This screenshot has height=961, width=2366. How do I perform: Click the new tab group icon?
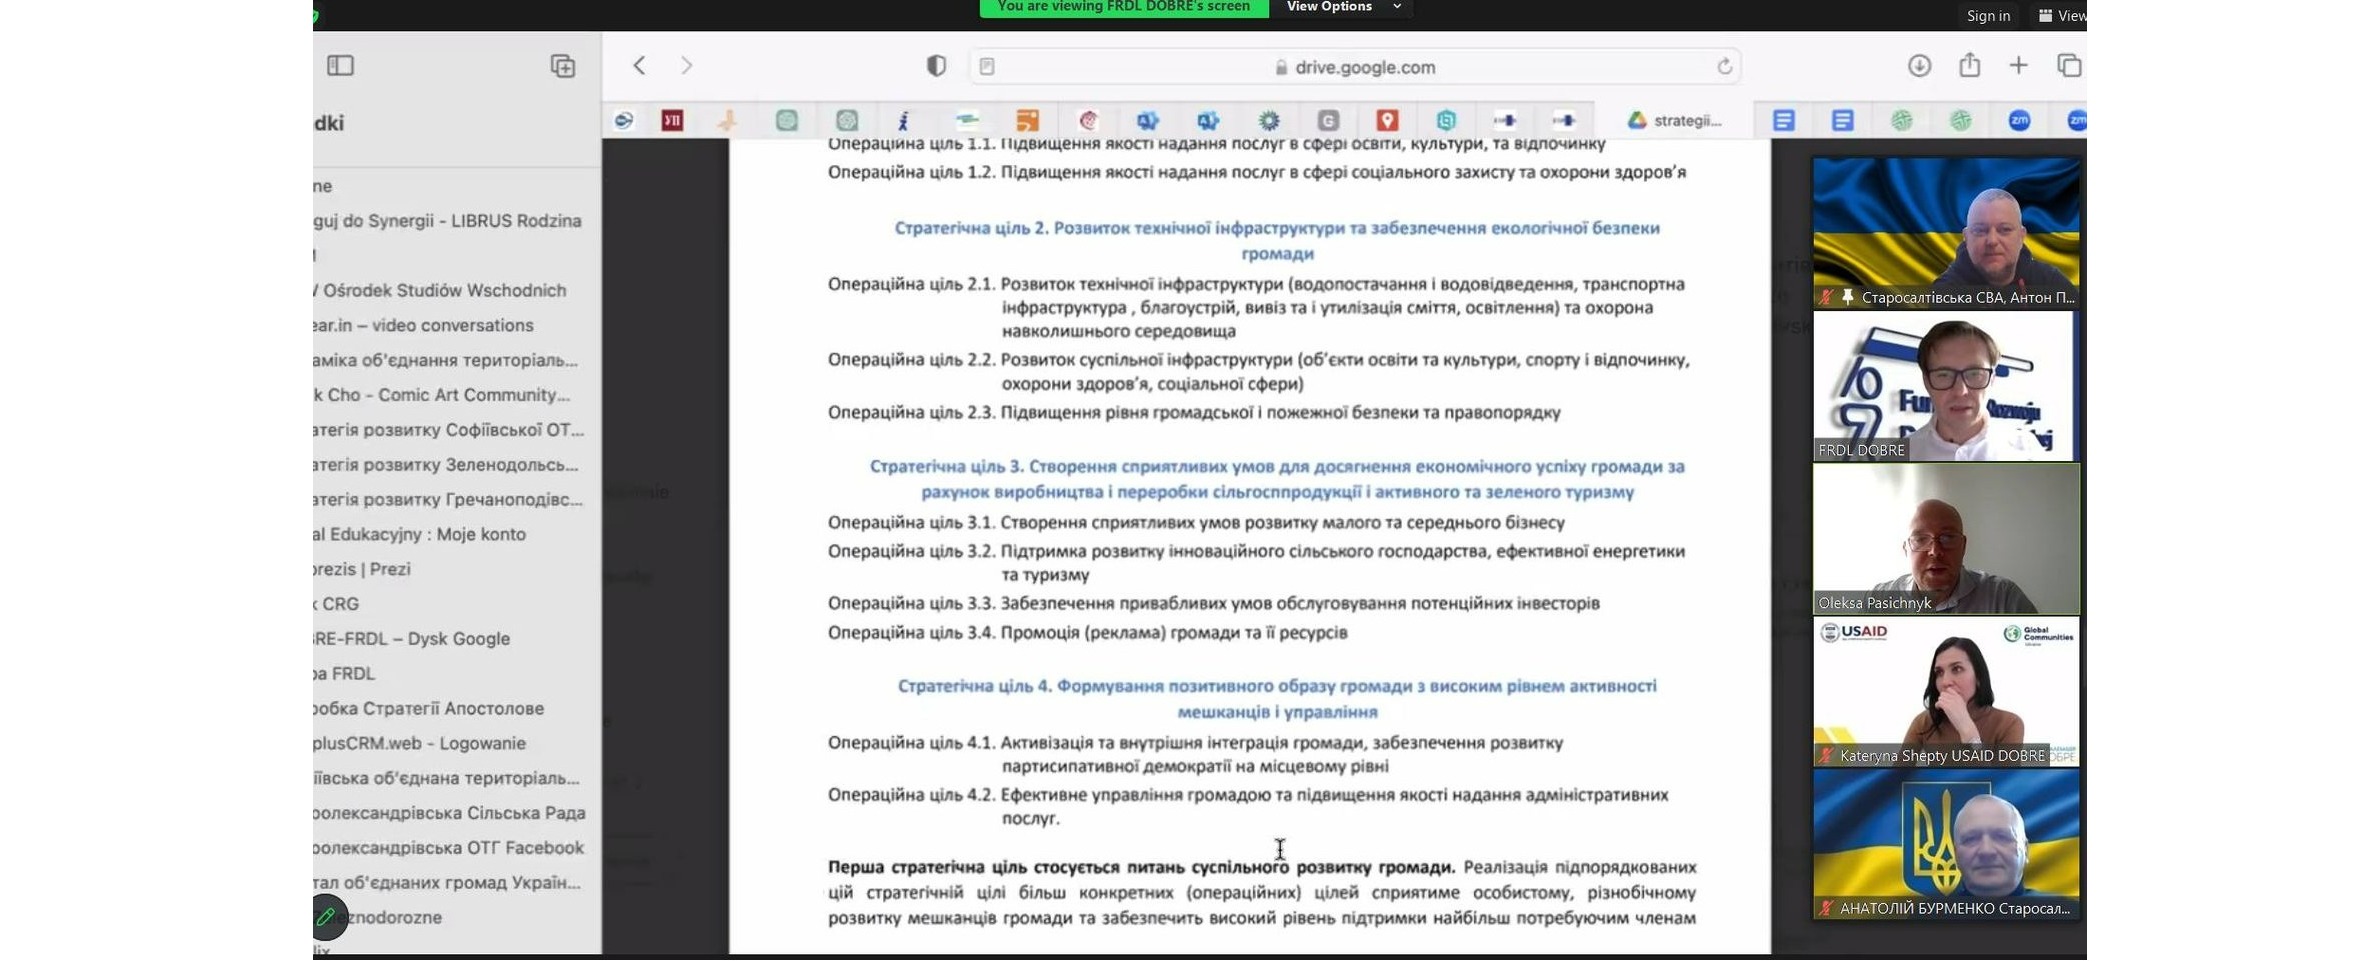pos(563,66)
